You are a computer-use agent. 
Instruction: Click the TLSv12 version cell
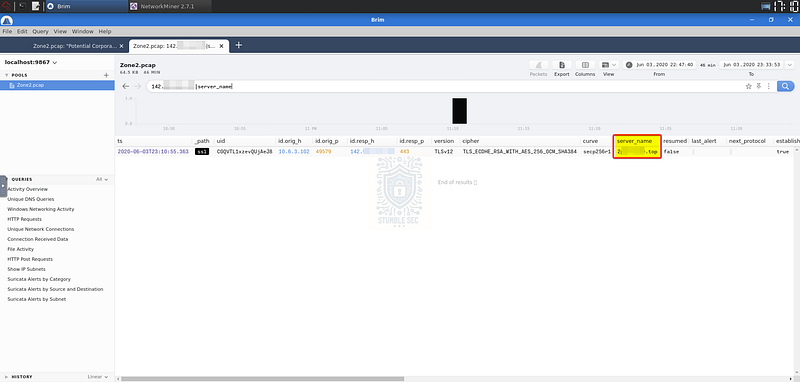(443, 151)
